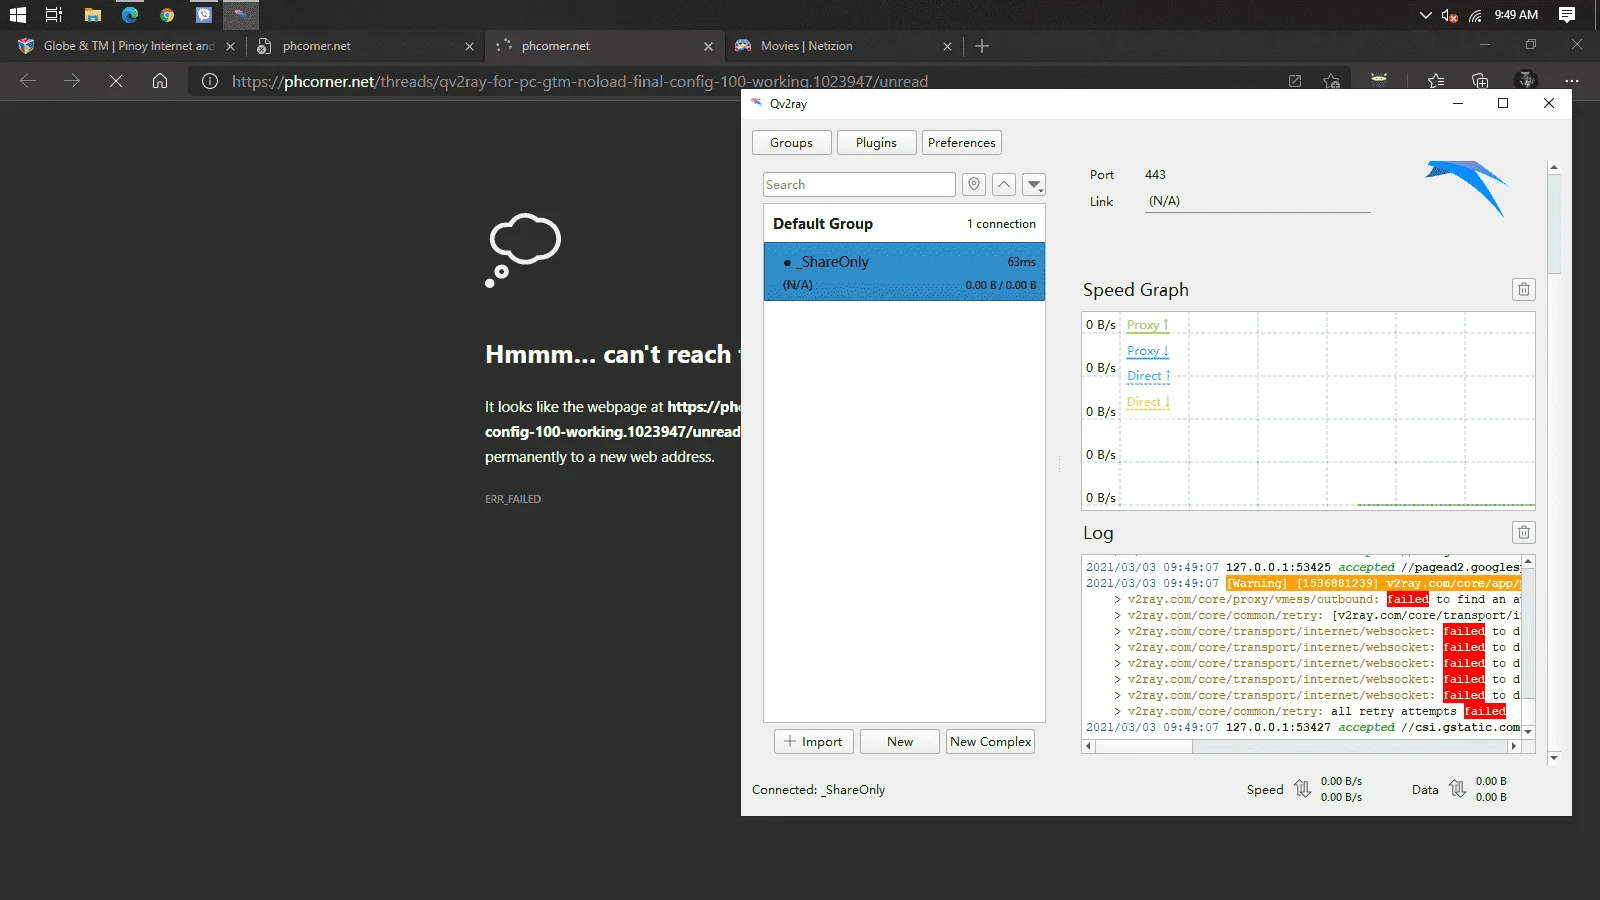
Task: Clear the Speed Graph
Action: [1523, 290]
